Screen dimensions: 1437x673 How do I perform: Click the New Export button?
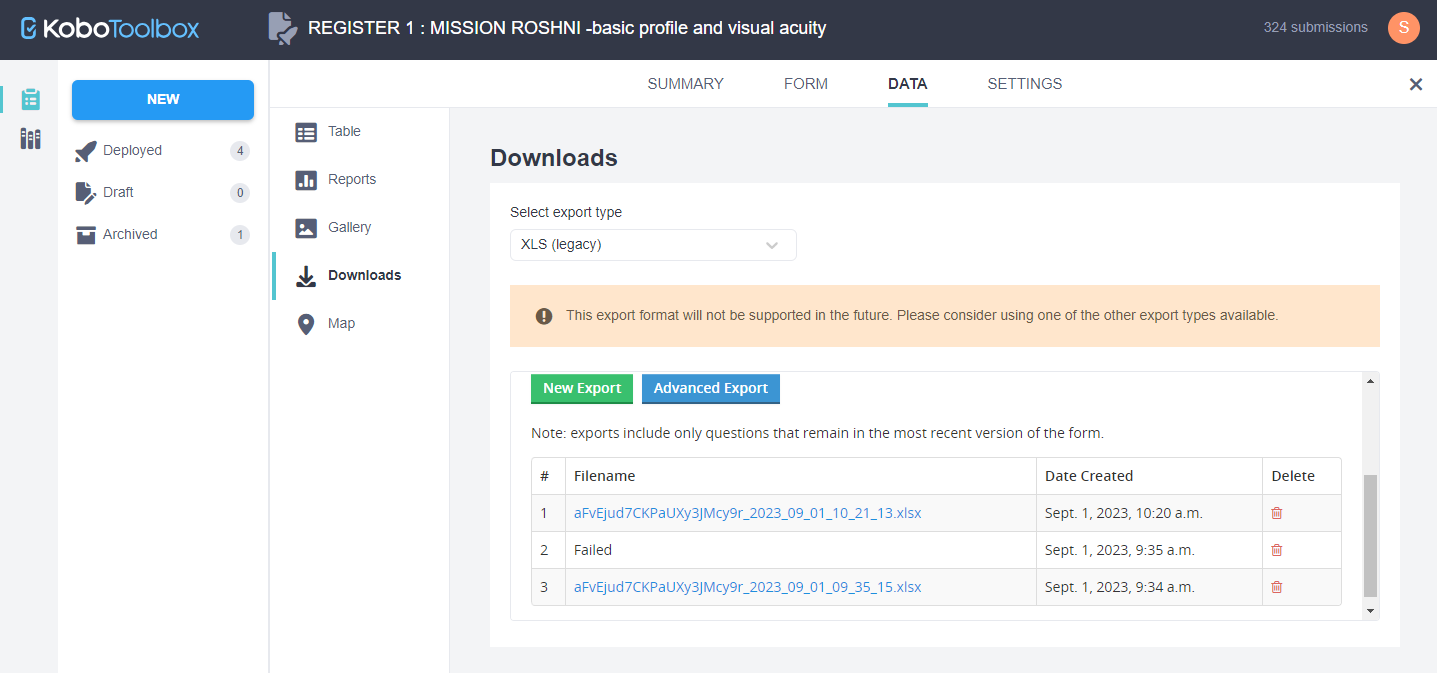(581, 389)
